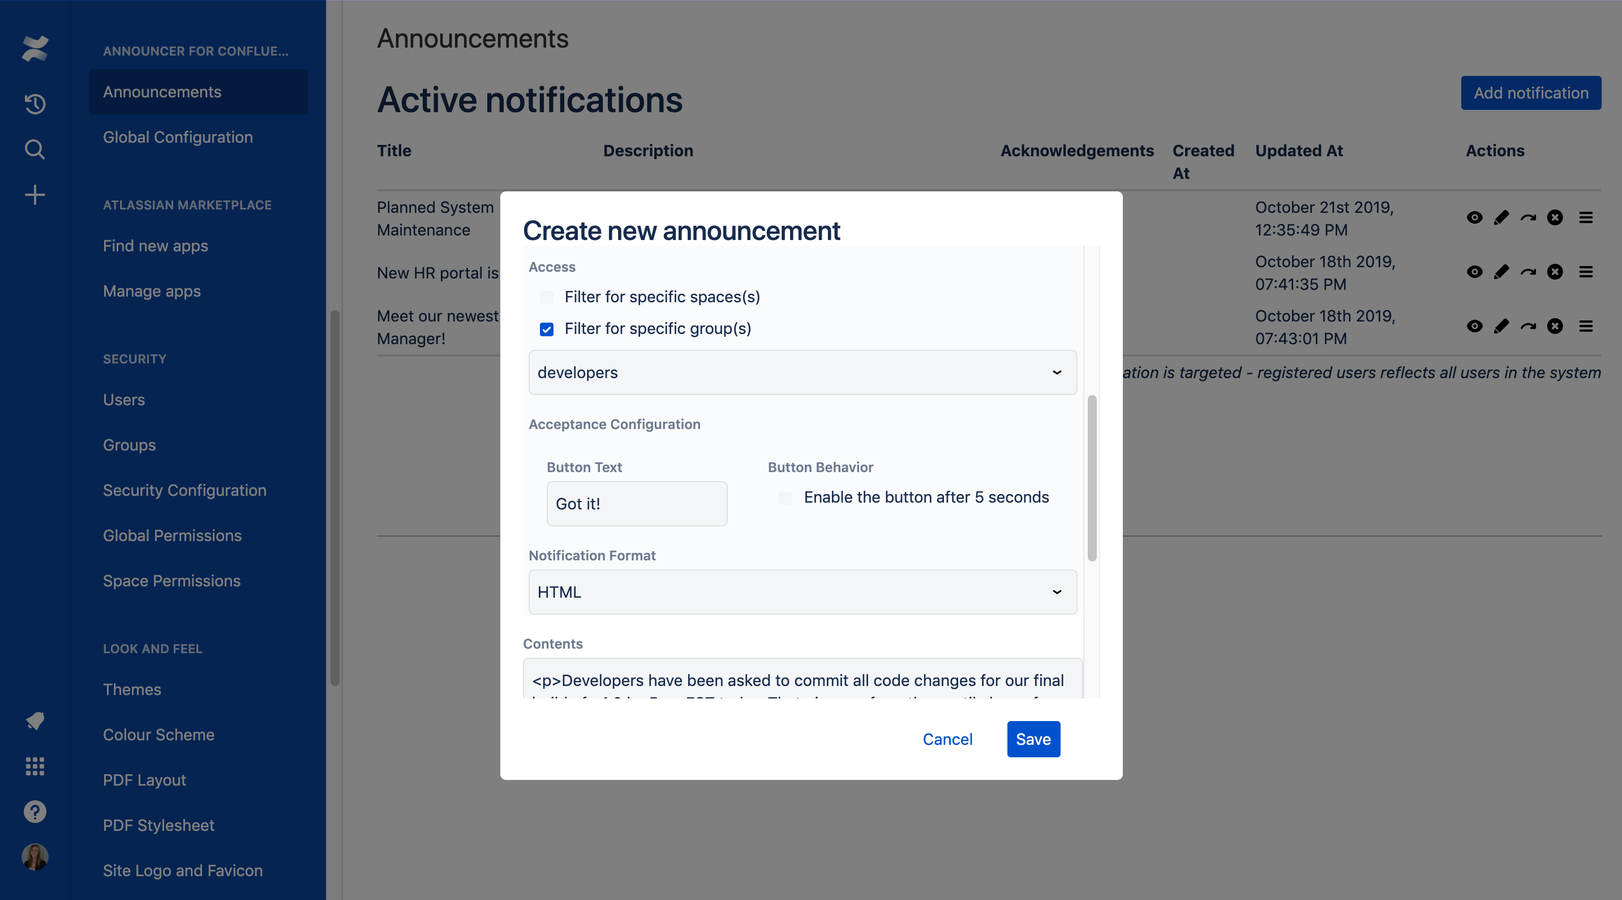Open the app switcher grid icon
The width and height of the screenshot is (1622, 900).
35,766
